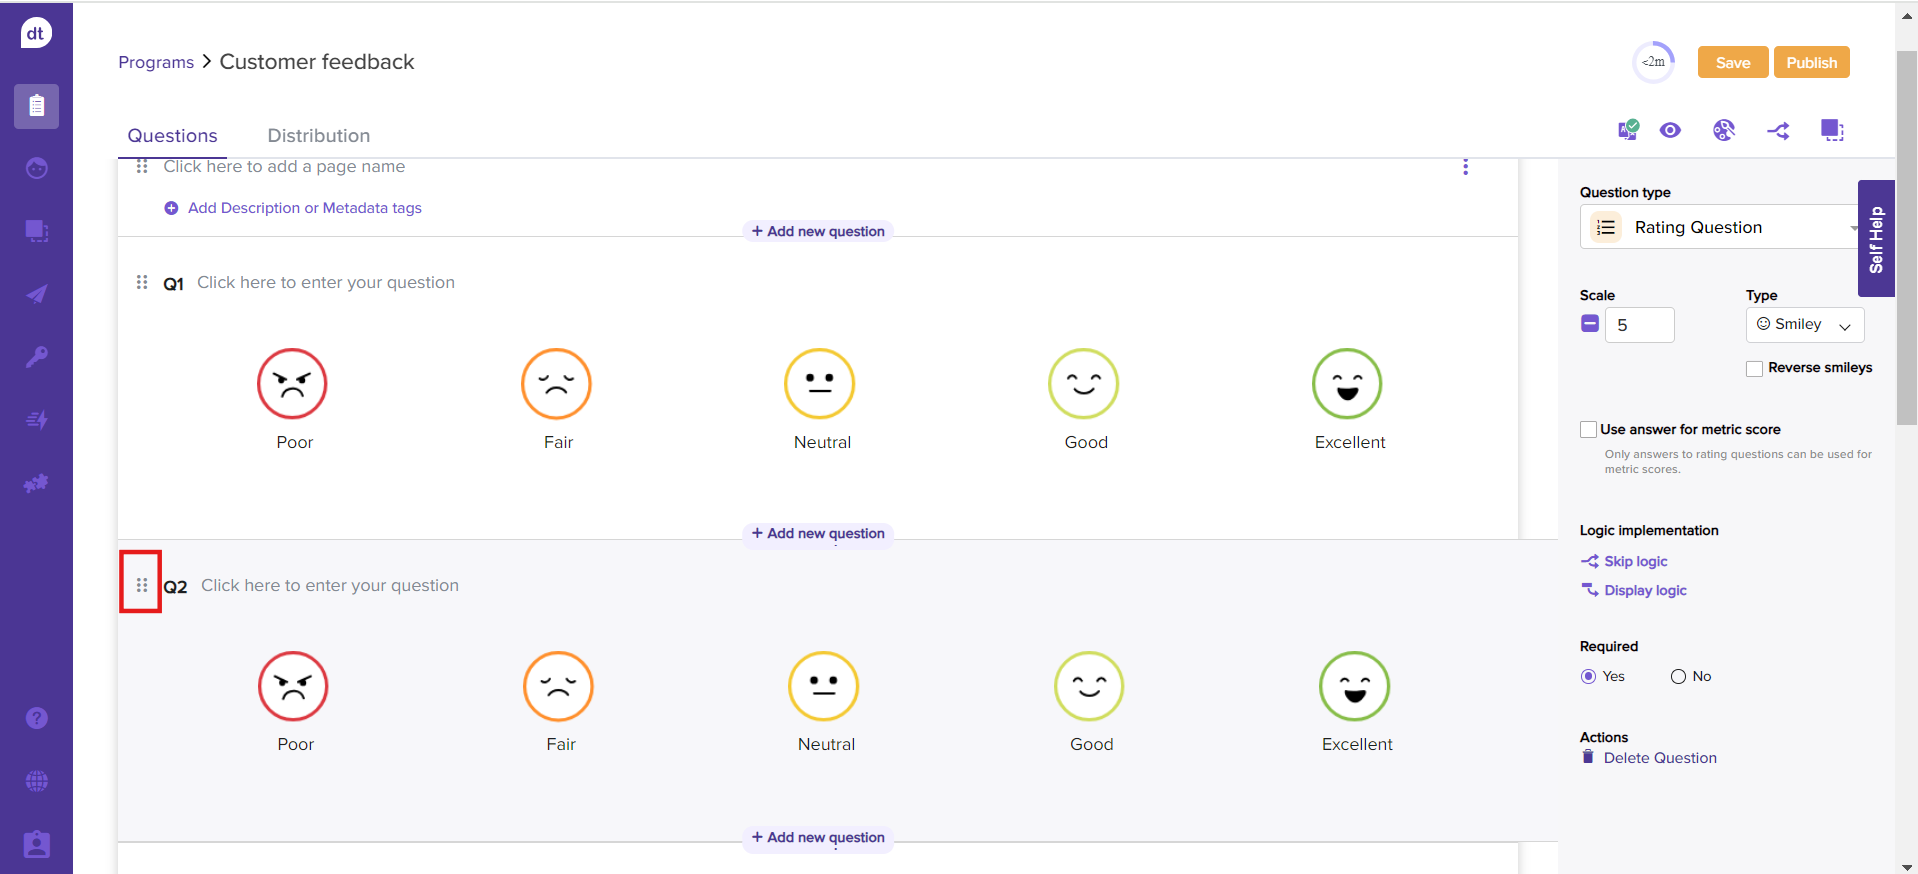Click the preview eye icon in toolbar
This screenshot has width=1918, height=874.
click(1670, 130)
